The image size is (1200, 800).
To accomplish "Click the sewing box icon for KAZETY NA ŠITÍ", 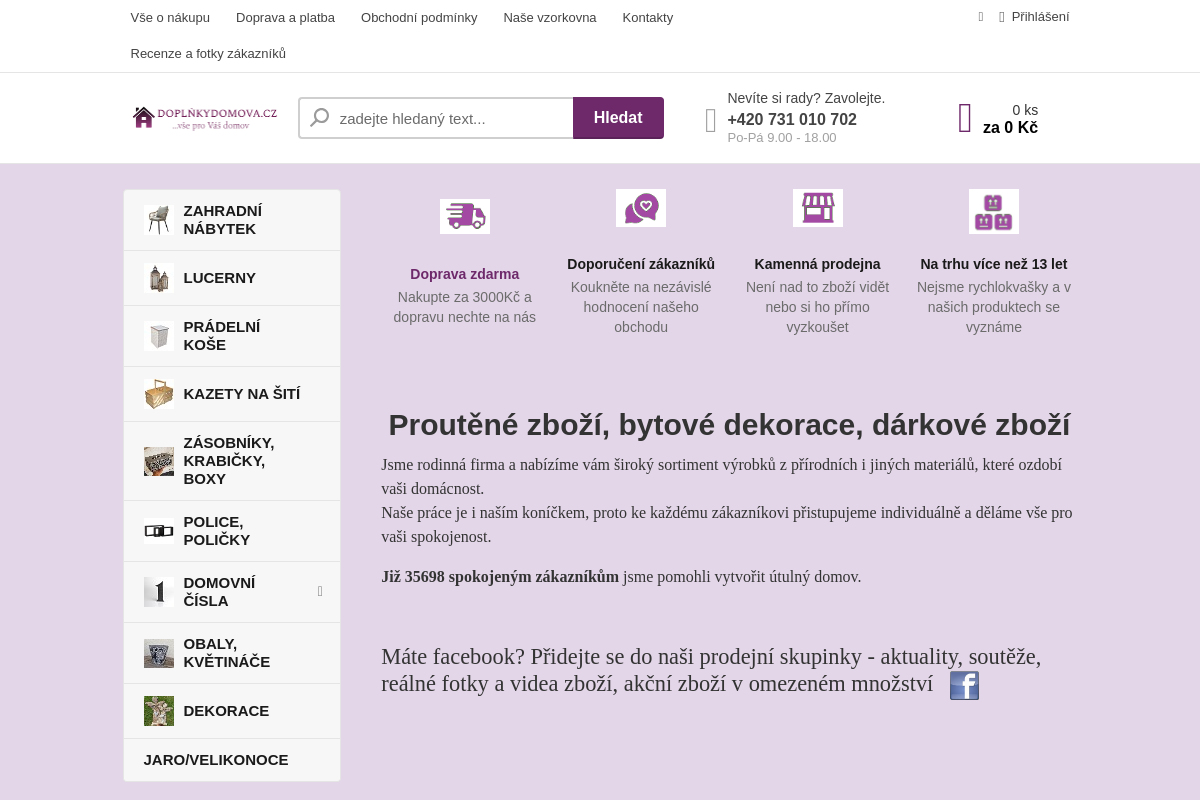I will coord(158,393).
